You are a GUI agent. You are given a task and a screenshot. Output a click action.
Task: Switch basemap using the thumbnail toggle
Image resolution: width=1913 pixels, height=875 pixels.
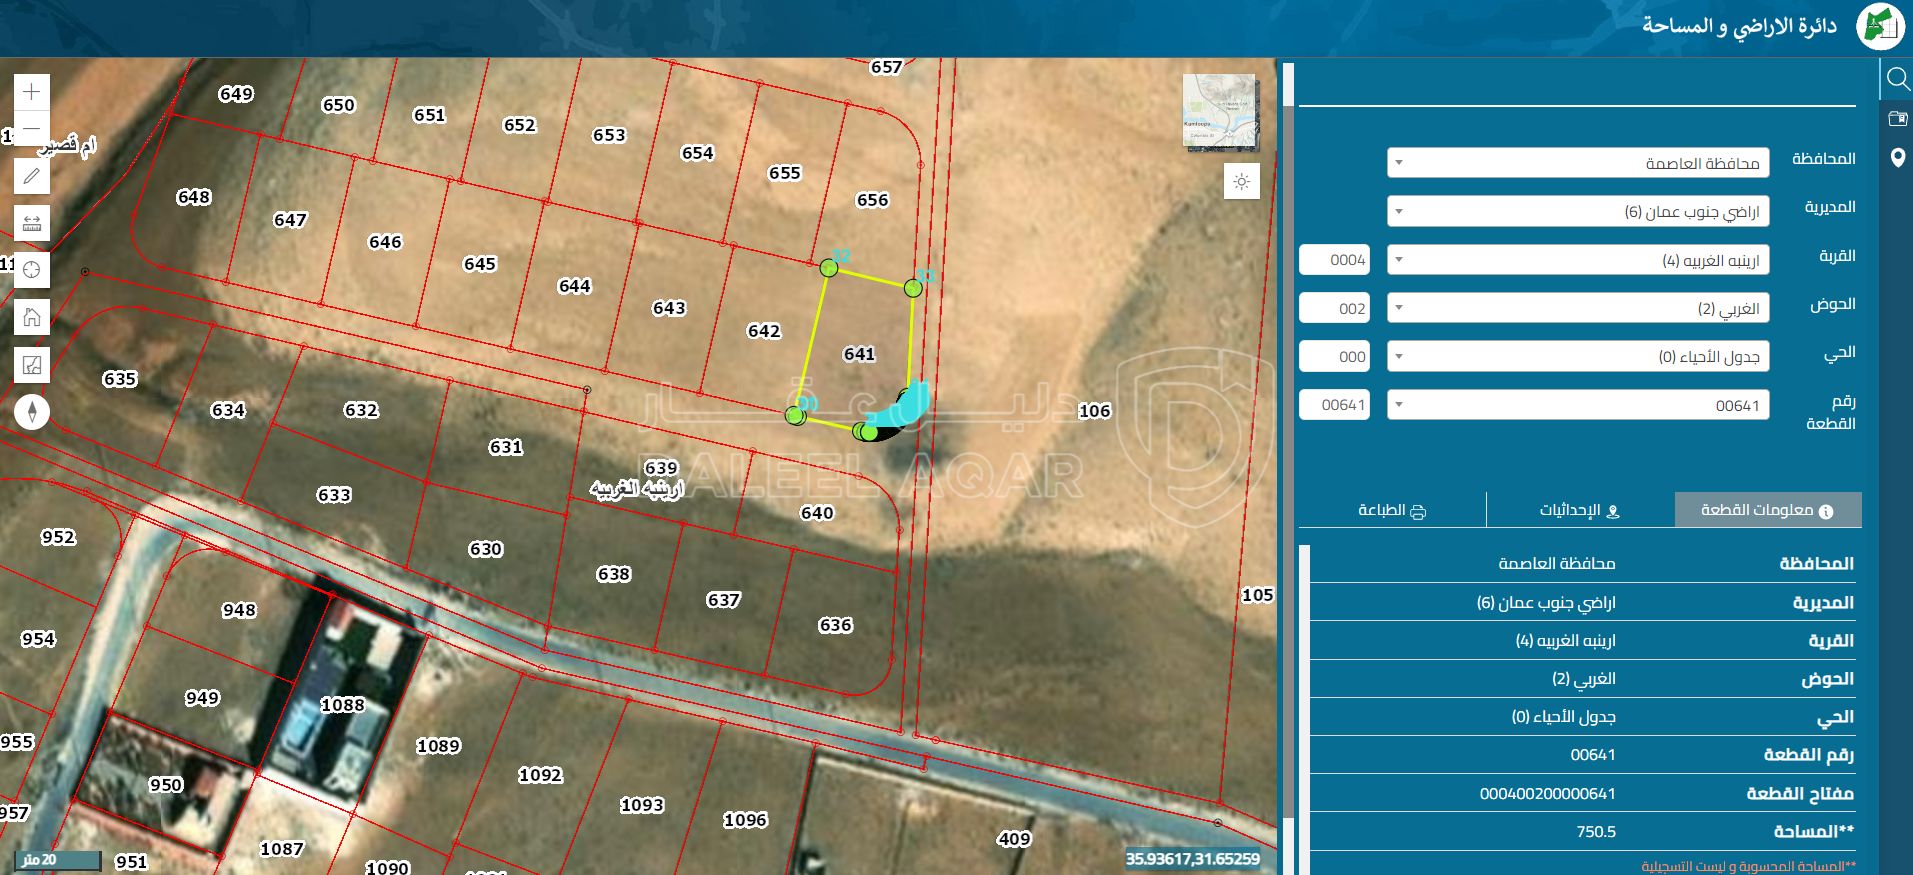1219,111
